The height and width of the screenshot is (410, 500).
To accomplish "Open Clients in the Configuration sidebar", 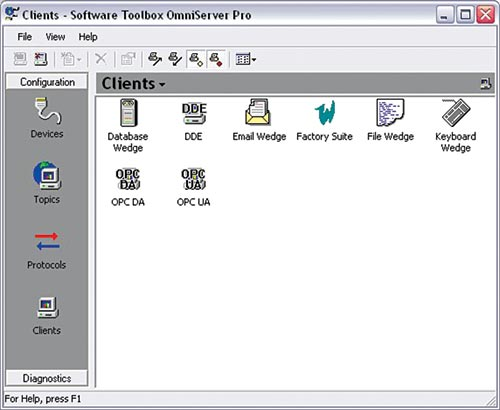I will click(47, 316).
